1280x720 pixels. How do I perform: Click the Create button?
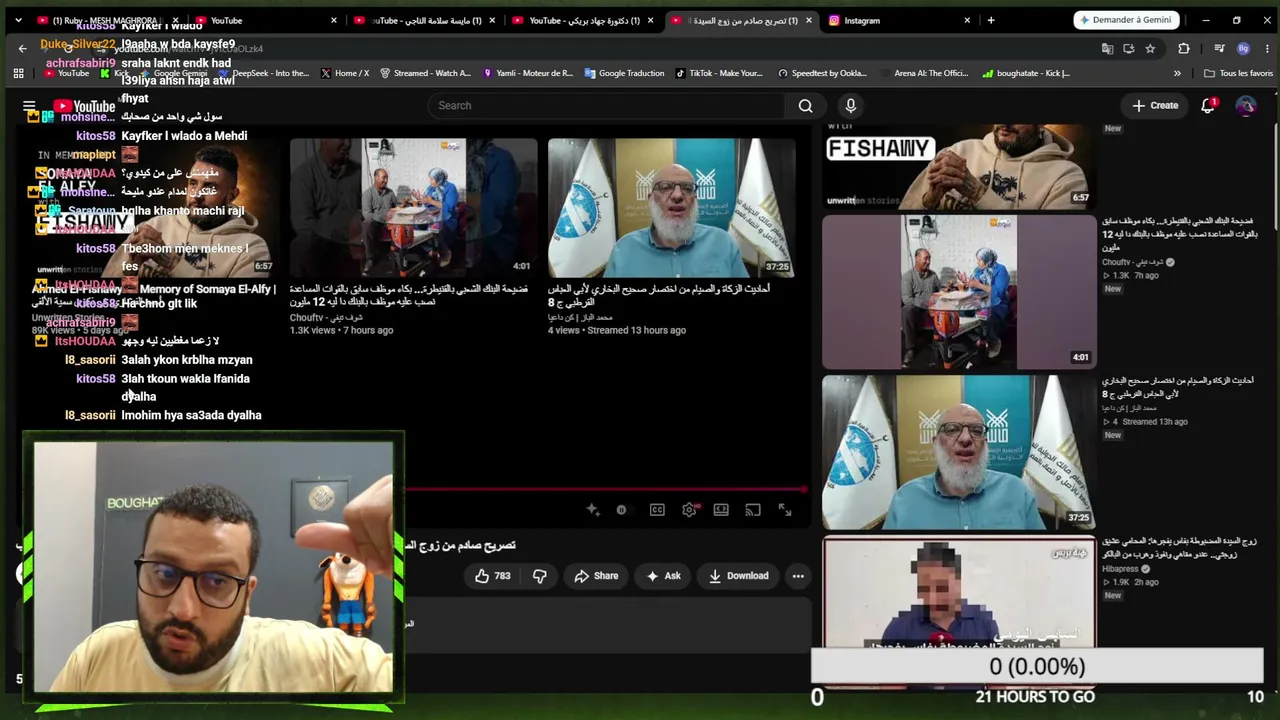[x=1155, y=105]
